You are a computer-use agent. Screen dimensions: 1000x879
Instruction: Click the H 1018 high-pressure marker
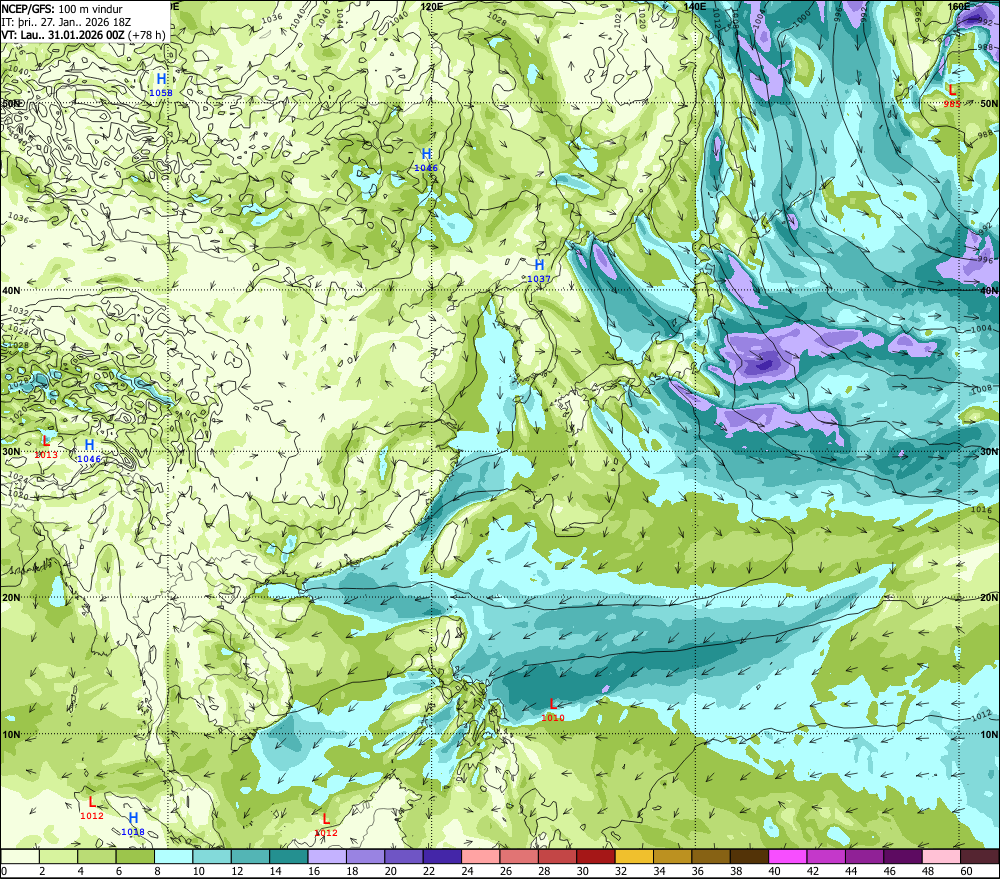[x=133, y=824]
